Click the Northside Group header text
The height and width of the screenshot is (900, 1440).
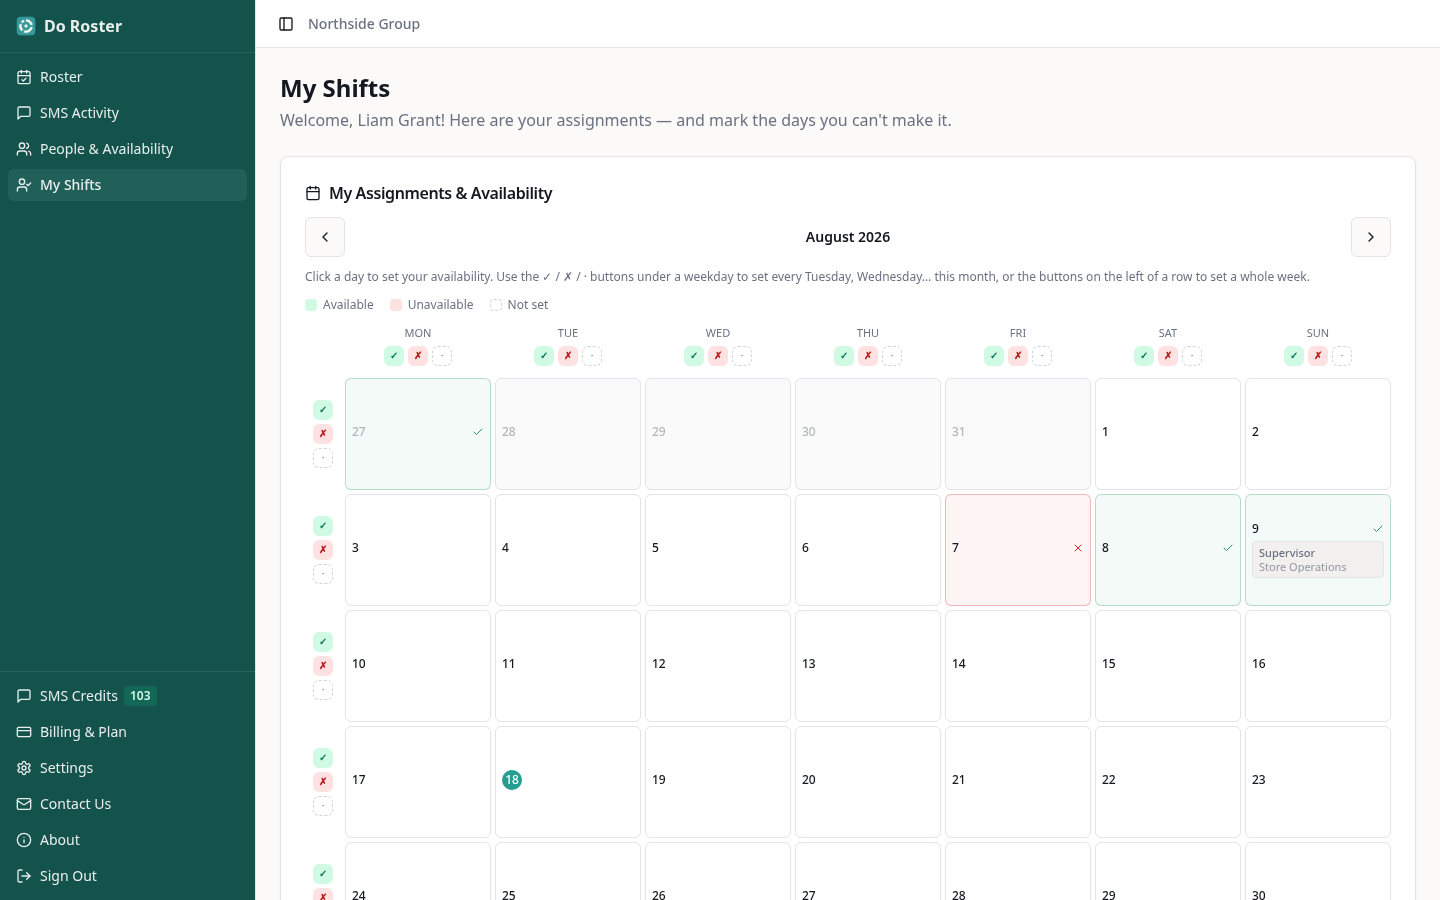pos(364,24)
